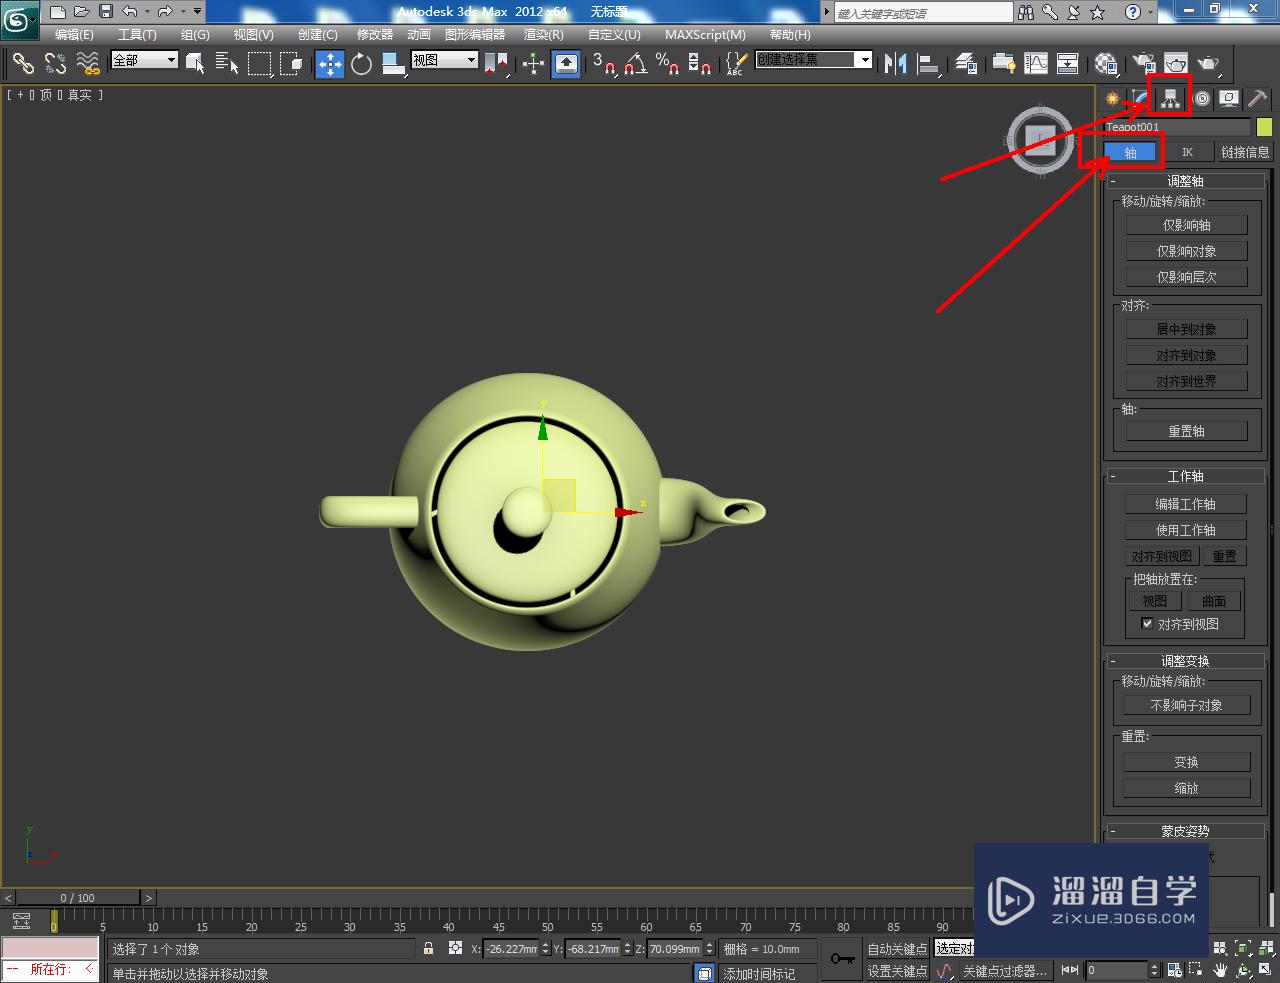The height and width of the screenshot is (983, 1280).
Task: Switch to the Motion command panel tab
Action: (1201, 98)
